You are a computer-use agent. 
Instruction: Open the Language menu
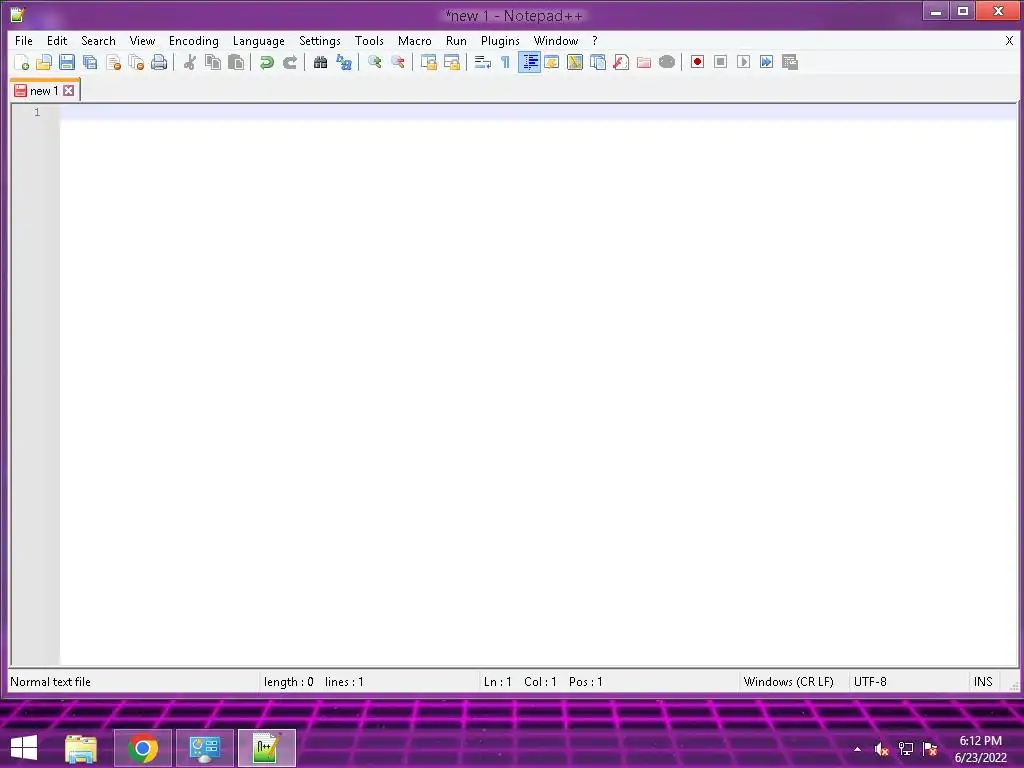[259, 40]
